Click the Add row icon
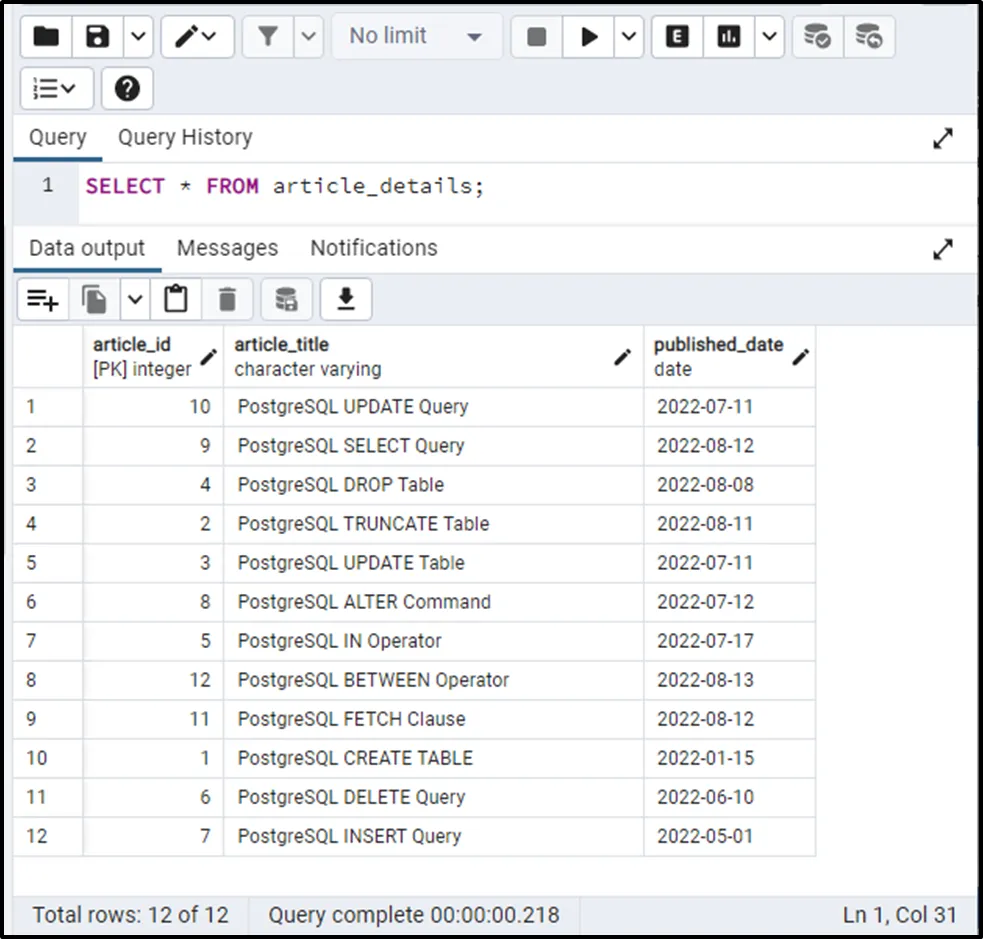Image resolution: width=983 pixels, height=939 pixels. tap(43, 299)
